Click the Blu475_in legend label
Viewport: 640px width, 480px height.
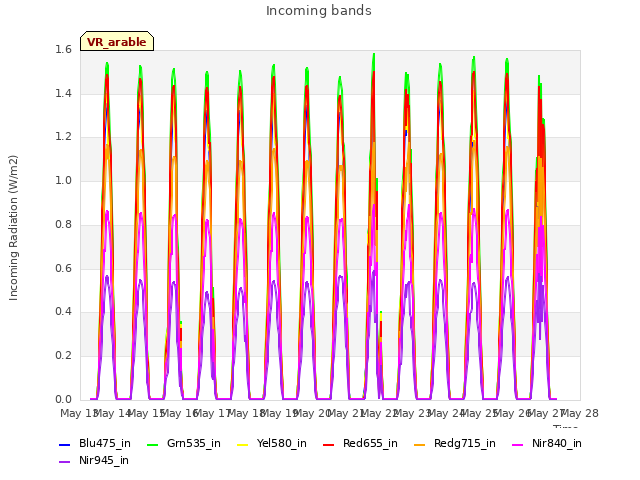coord(105,443)
